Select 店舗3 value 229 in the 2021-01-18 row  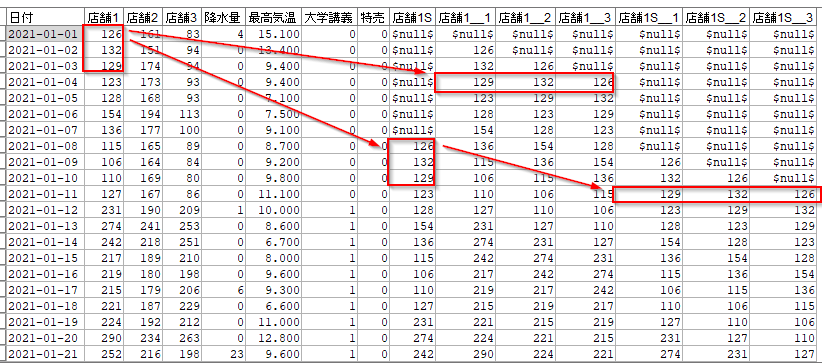pos(181,306)
